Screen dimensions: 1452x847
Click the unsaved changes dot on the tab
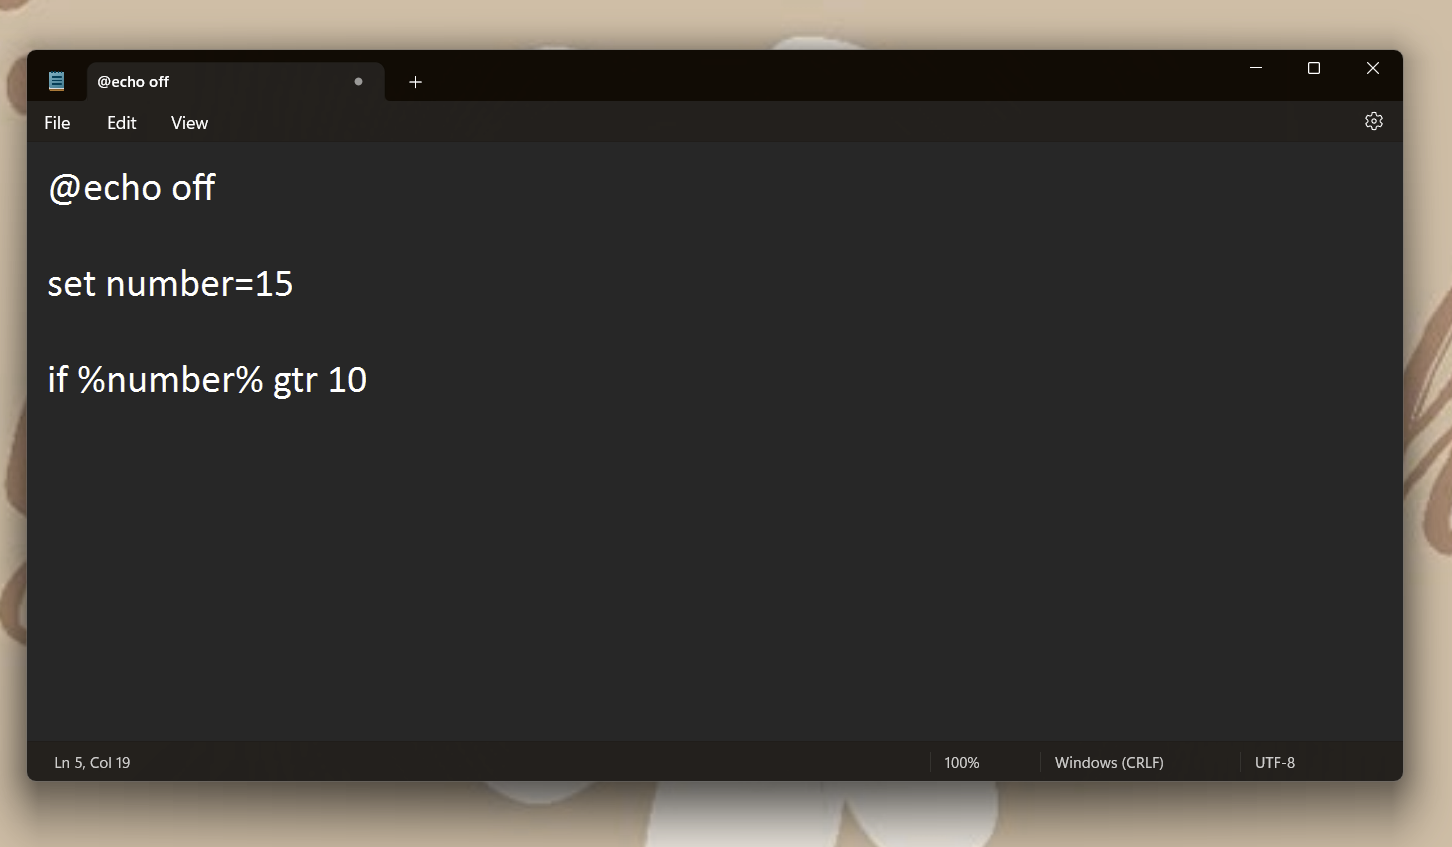pos(357,82)
